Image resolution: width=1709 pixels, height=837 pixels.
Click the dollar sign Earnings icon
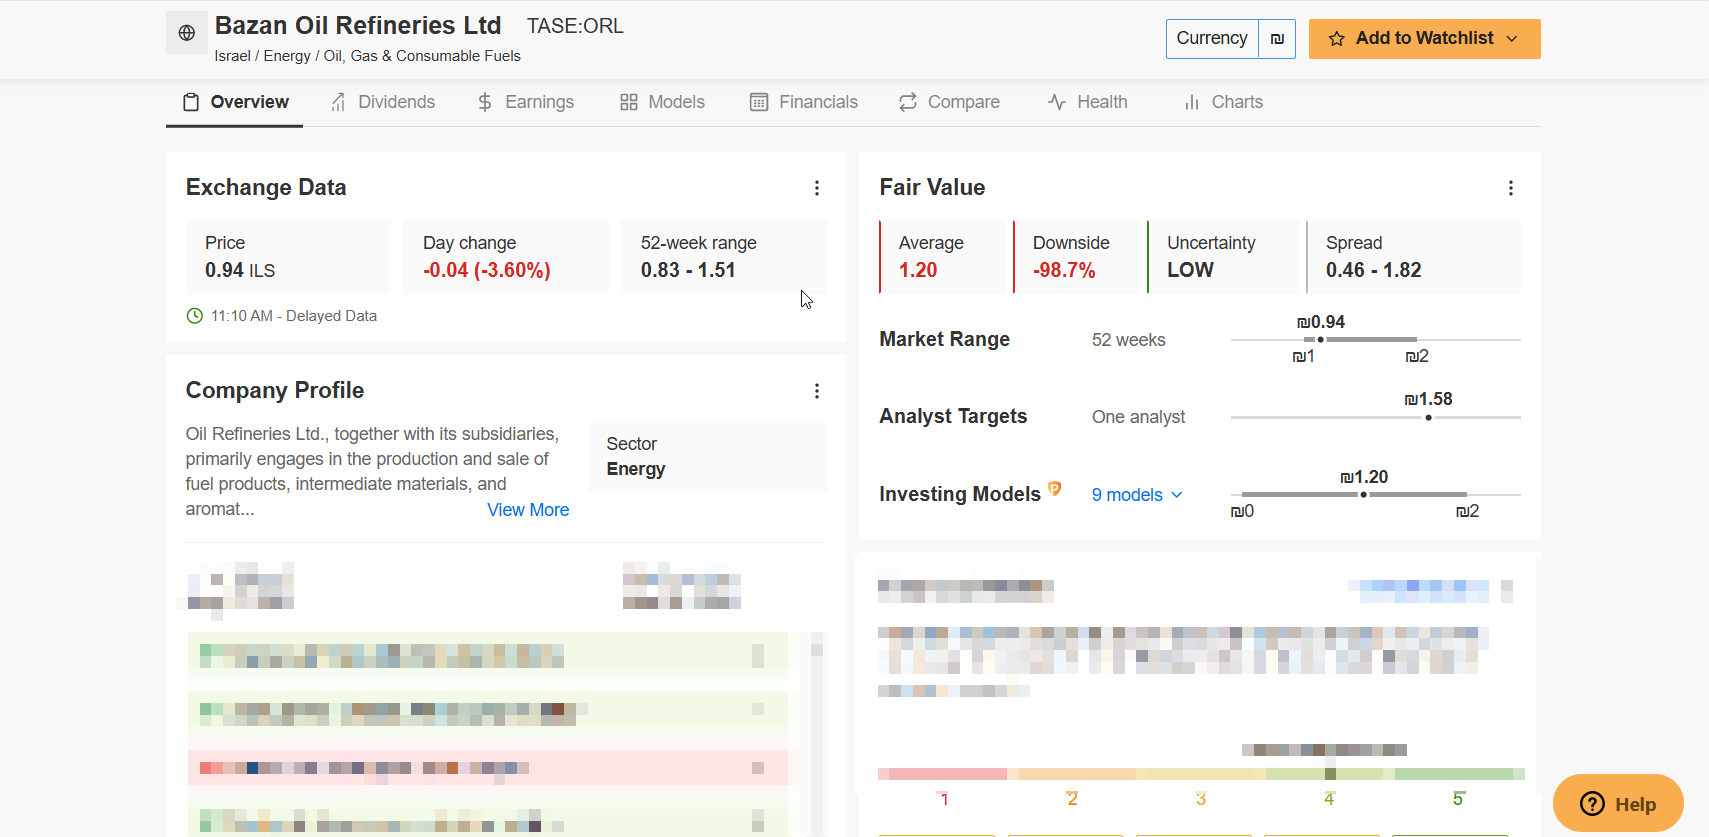tap(485, 102)
